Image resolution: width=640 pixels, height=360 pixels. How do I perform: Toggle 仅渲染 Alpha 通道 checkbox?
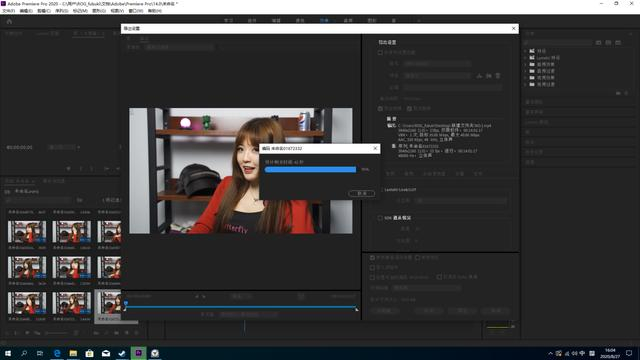tap(439, 277)
